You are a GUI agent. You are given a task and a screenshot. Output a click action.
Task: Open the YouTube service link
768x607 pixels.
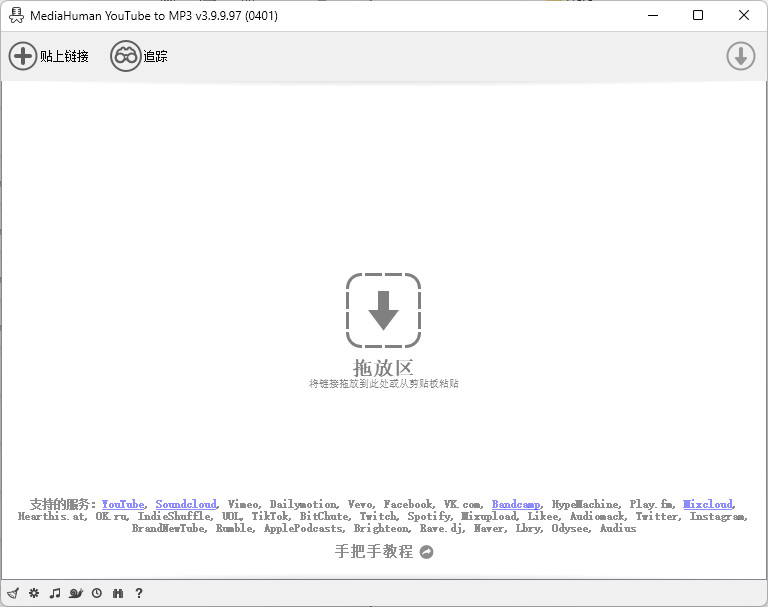click(x=123, y=504)
